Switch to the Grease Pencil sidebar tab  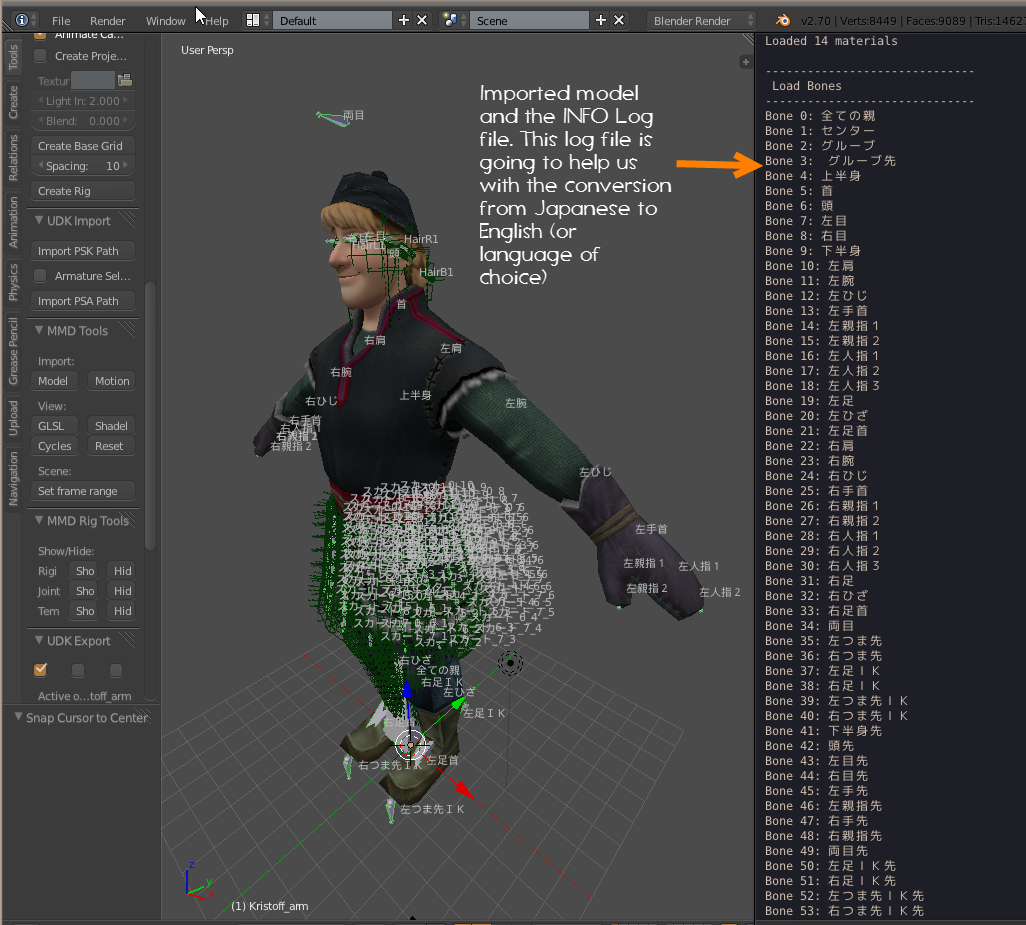12,351
